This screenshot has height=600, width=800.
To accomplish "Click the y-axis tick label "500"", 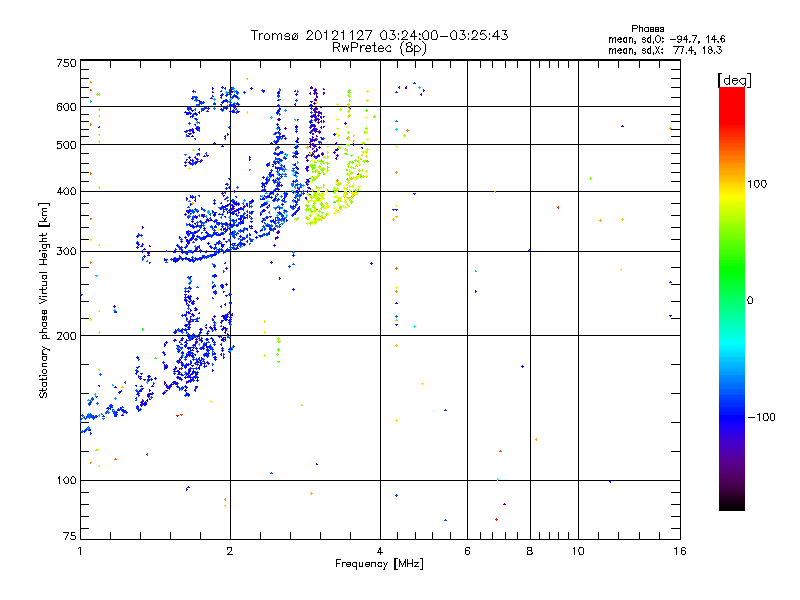I will tap(66, 145).
